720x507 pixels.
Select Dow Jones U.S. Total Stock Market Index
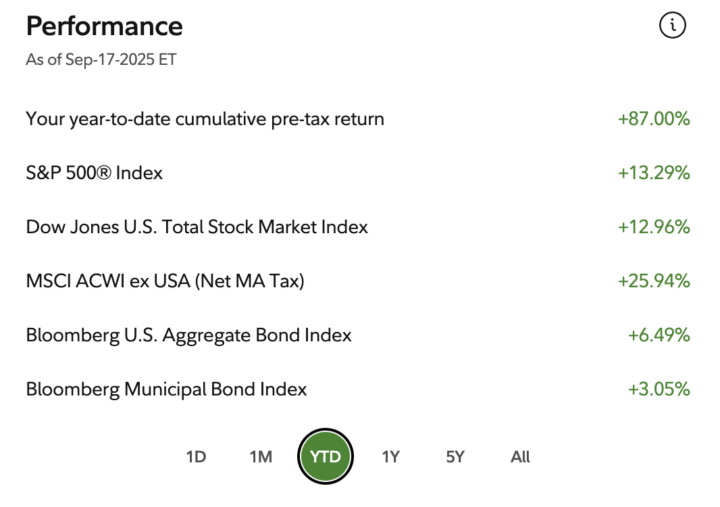click(197, 227)
